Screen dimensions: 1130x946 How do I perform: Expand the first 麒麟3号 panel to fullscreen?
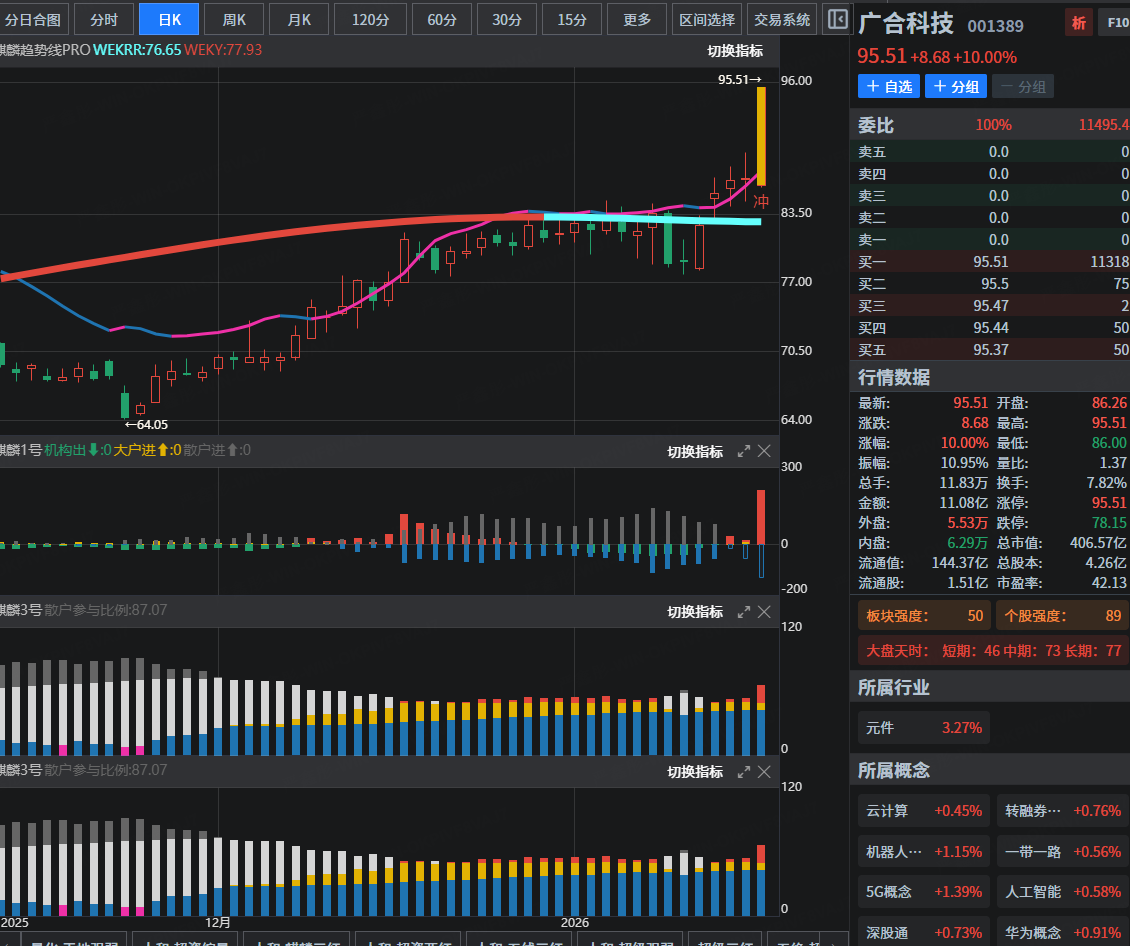743,612
